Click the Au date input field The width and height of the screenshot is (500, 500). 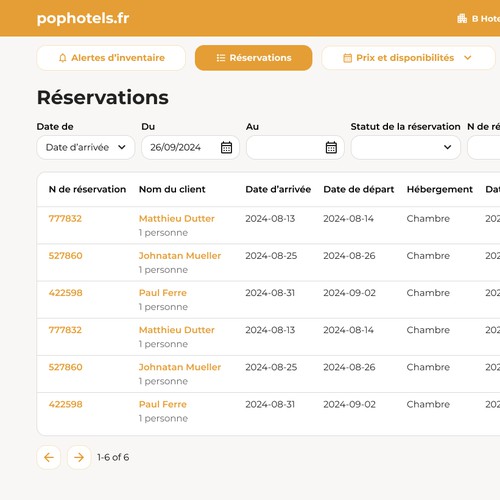click(295, 147)
